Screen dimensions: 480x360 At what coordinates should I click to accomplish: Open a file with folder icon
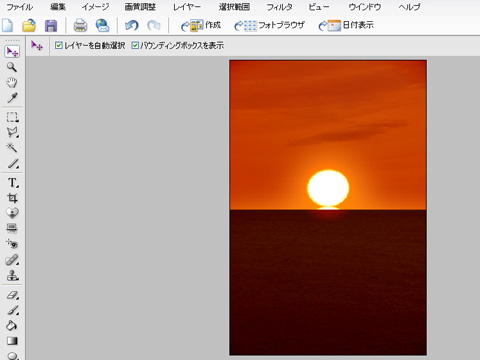(29, 25)
